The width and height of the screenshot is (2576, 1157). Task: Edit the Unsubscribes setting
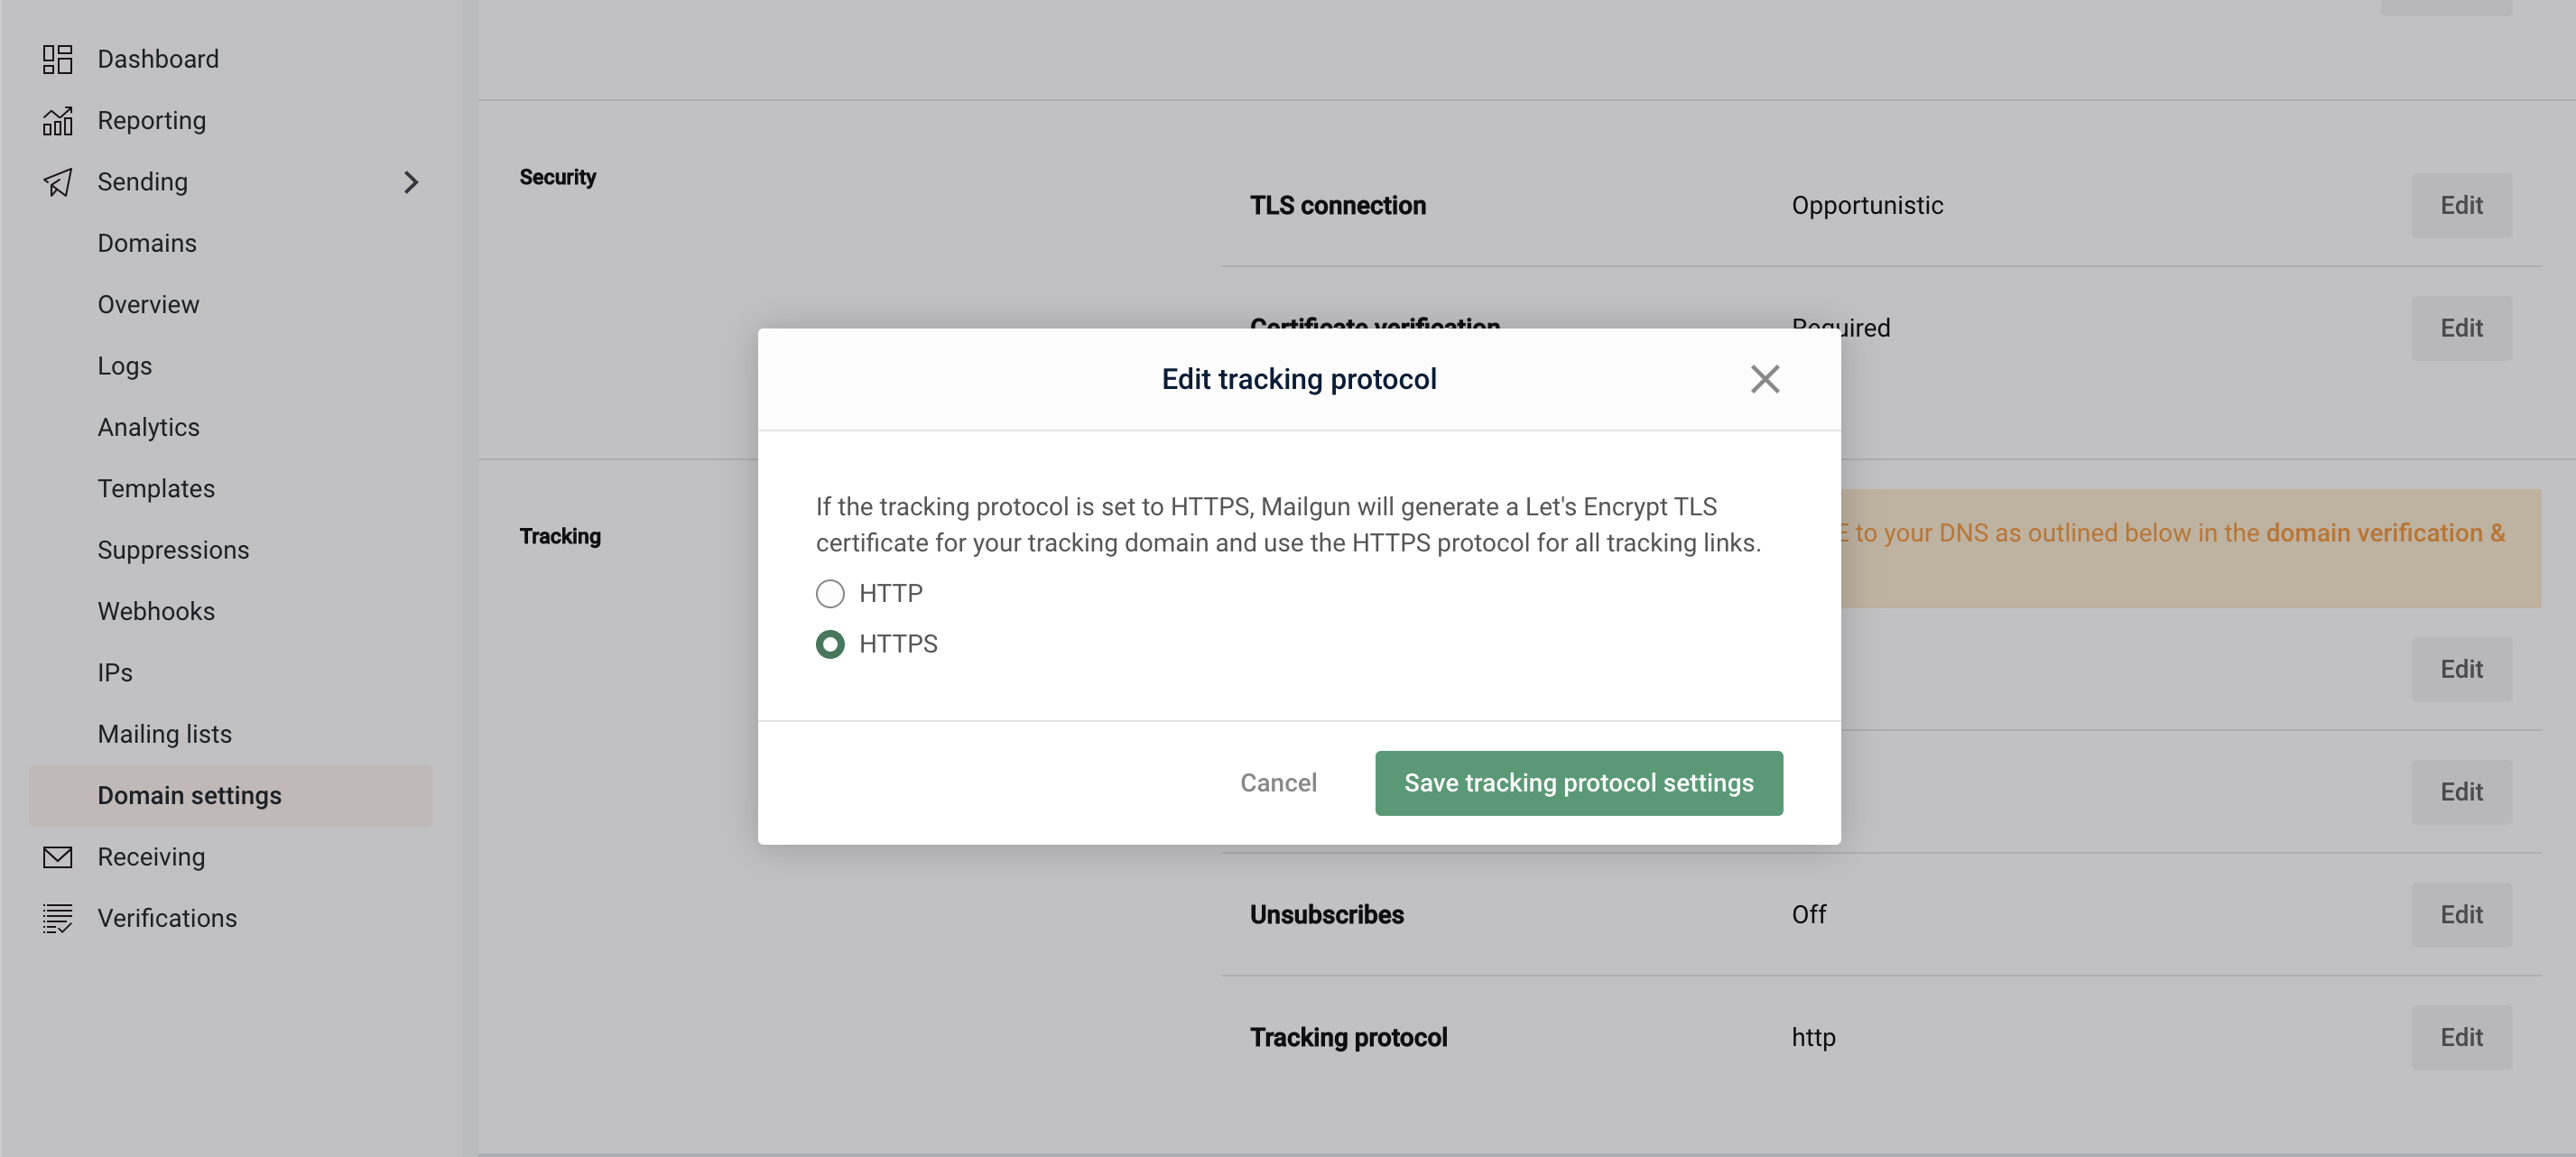[x=2462, y=914]
